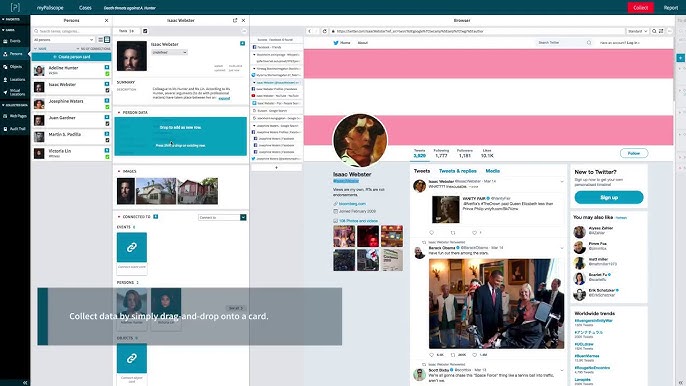Toggle checkbox on Isaac Webster list card
686x386 pixels.
[x=107, y=90]
